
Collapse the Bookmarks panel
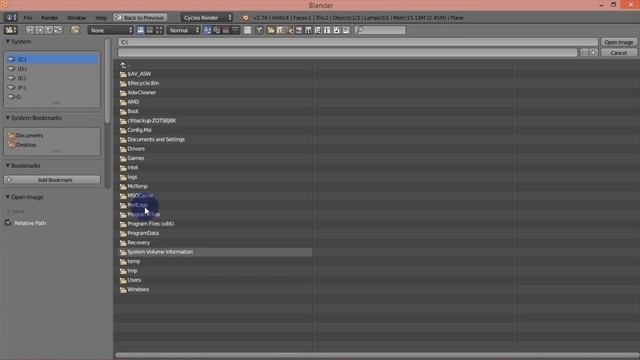point(8,166)
